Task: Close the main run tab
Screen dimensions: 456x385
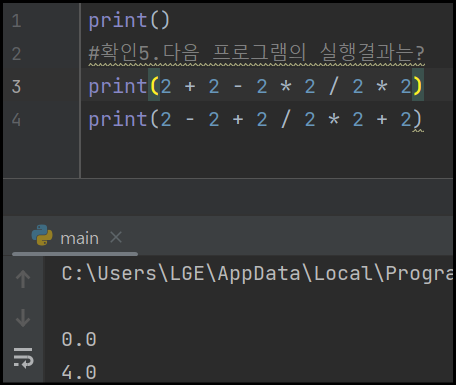Action: [116, 238]
